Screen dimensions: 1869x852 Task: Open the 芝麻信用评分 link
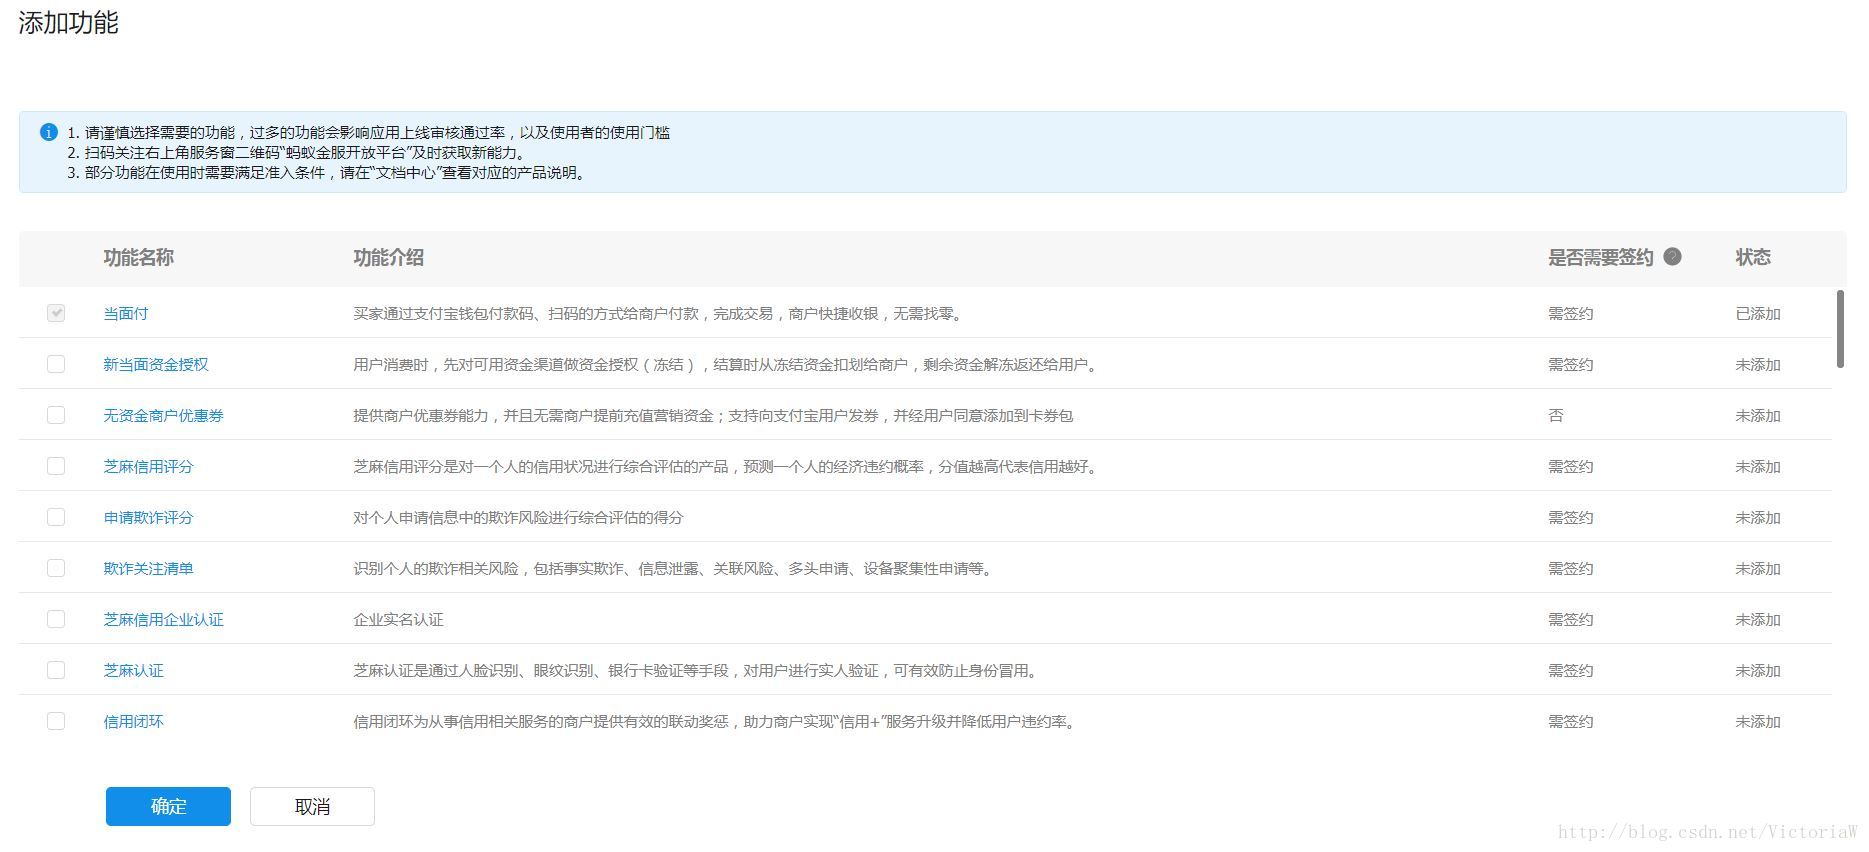coord(148,466)
